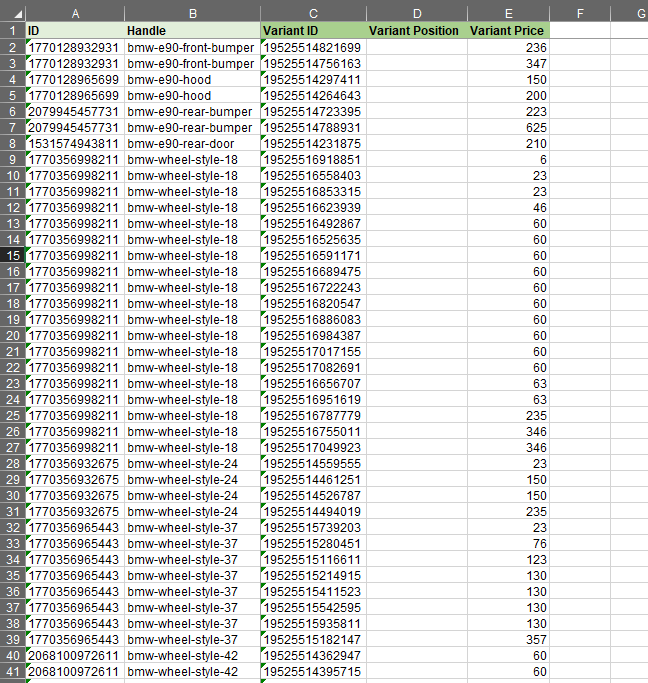Select price cell 123 in row 34
The height and width of the screenshot is (683, 648).
pyautogui.click(x=509, y=560)
